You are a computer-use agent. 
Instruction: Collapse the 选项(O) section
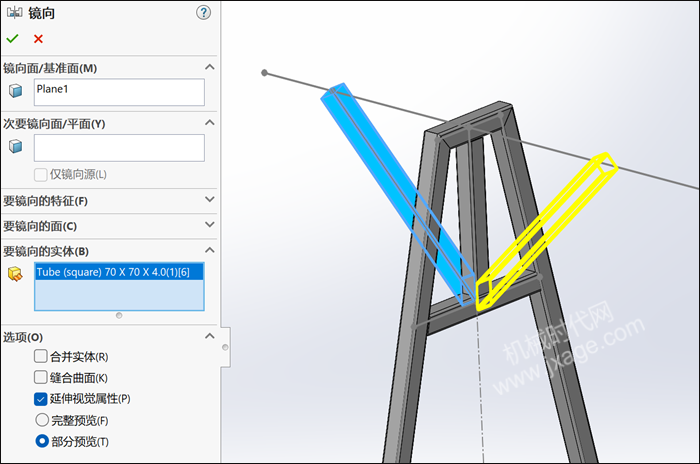[x=209, y=336]
